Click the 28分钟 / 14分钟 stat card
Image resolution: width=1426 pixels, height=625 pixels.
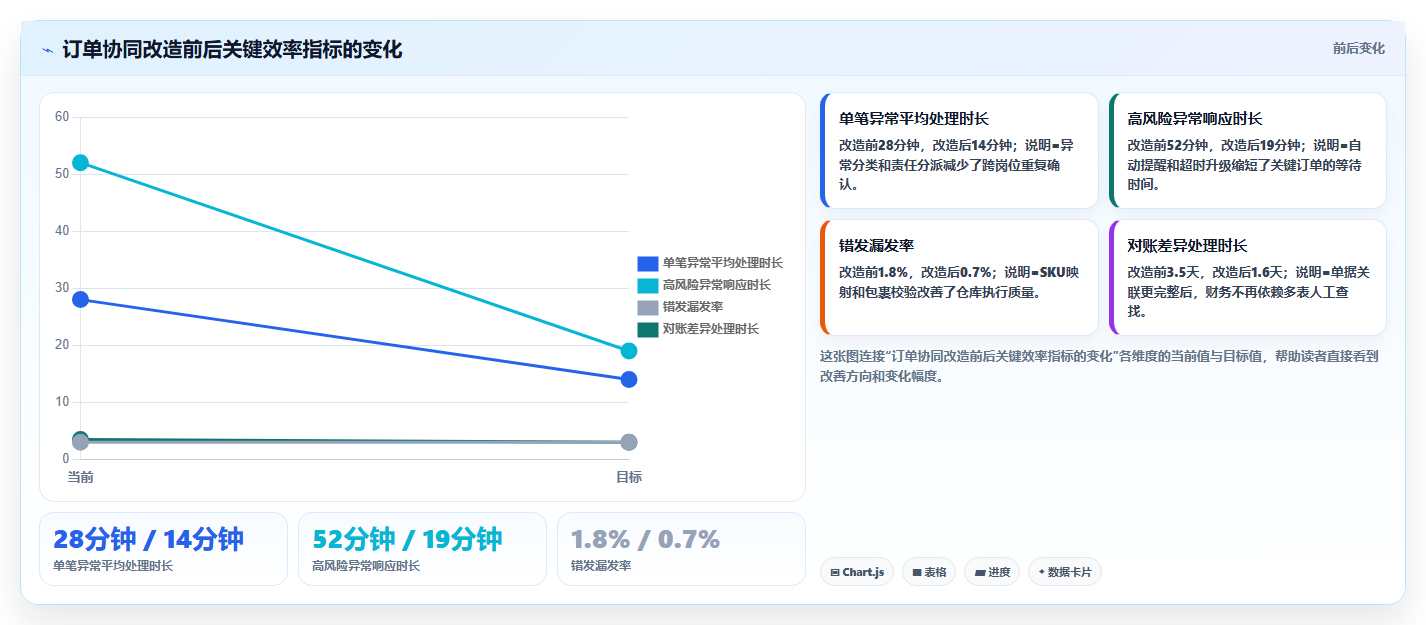163,549
